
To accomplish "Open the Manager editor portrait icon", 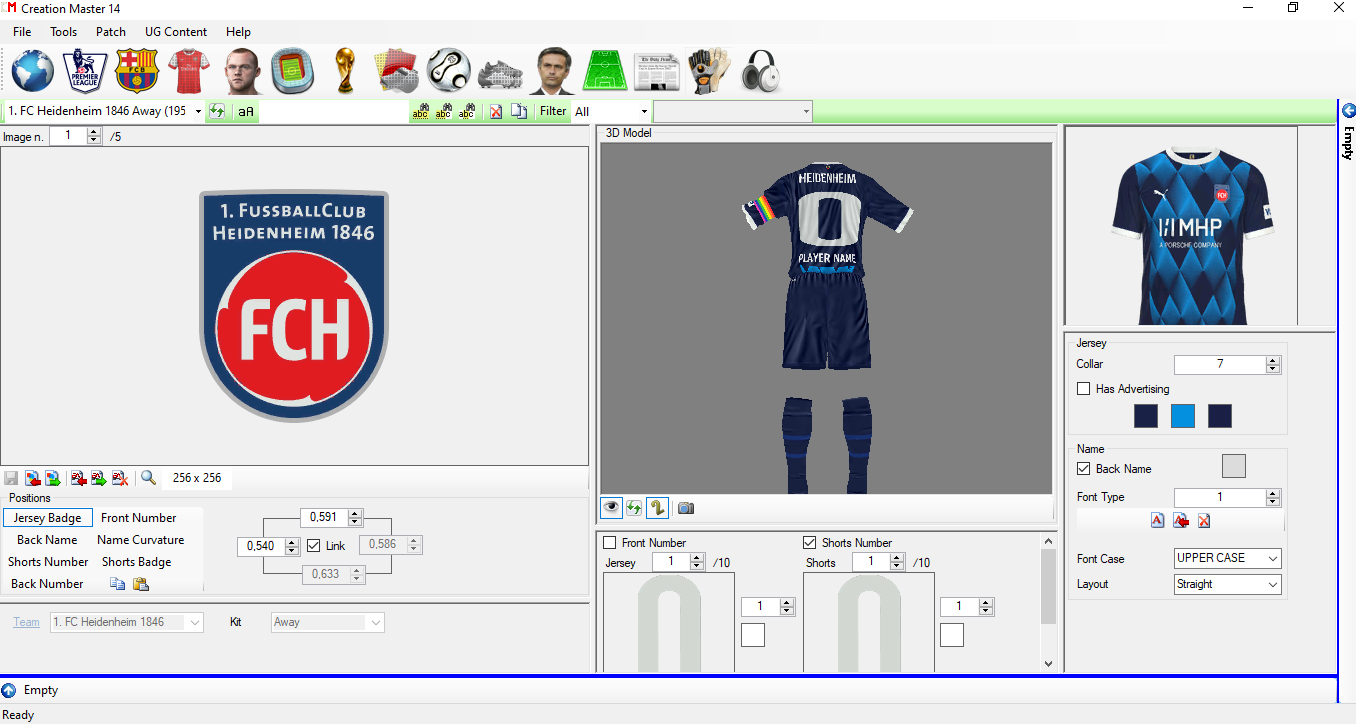I will [553, 71].
